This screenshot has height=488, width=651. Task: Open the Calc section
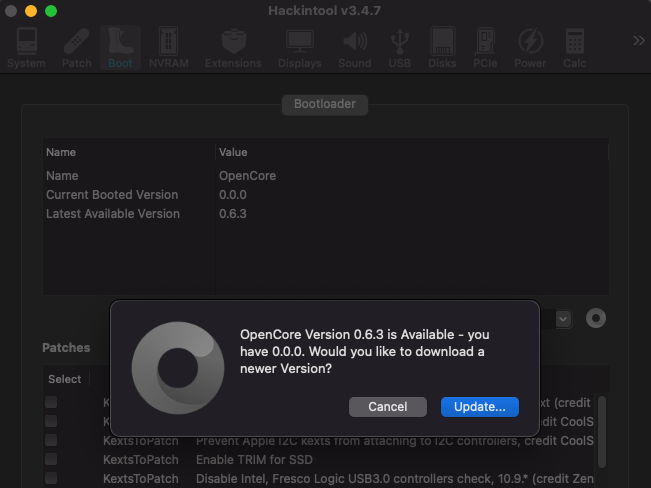(575, 48)
